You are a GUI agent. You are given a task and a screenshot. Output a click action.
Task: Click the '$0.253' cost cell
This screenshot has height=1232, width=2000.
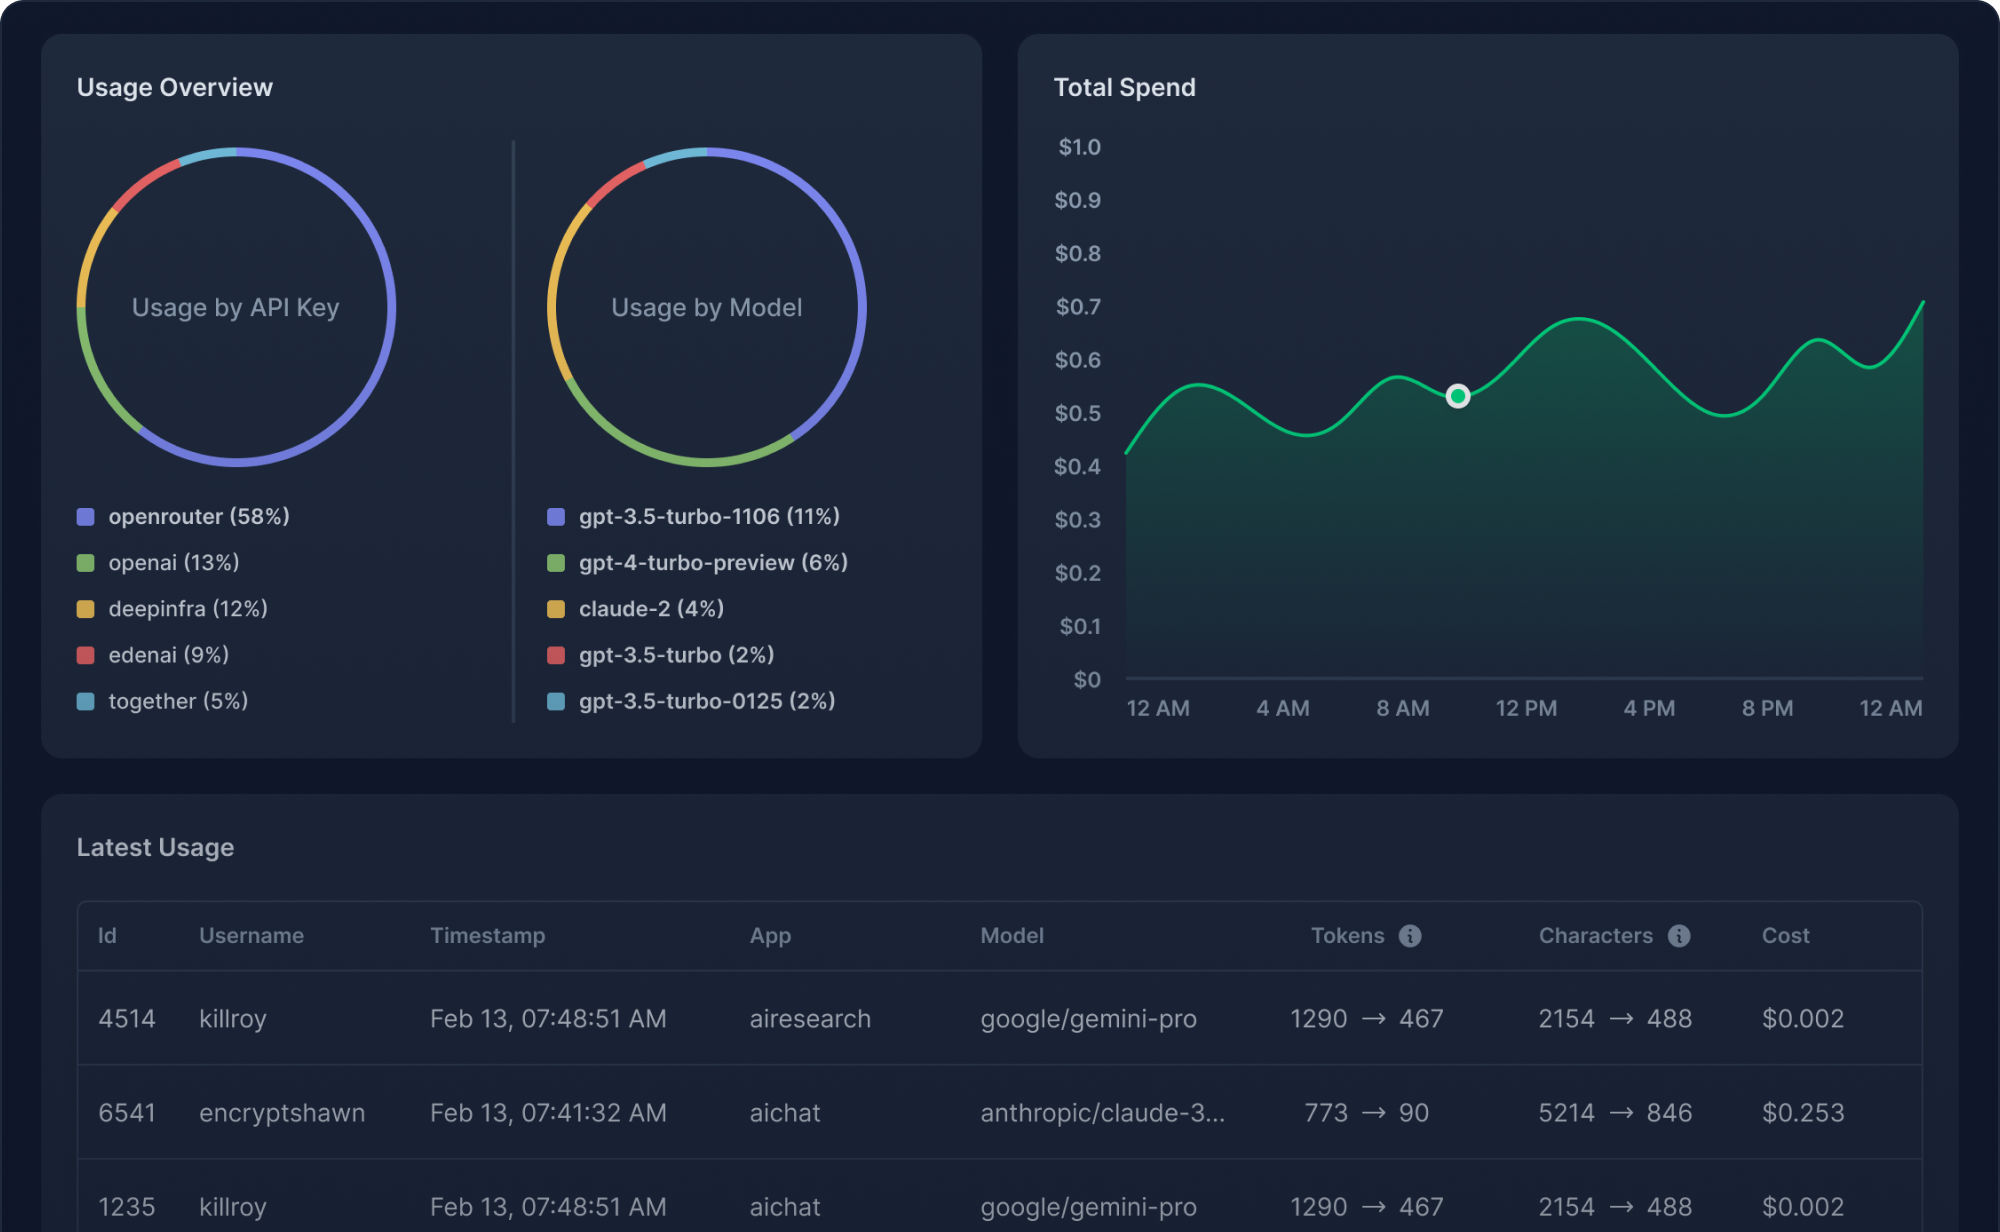click(x=1803, y=1113)
